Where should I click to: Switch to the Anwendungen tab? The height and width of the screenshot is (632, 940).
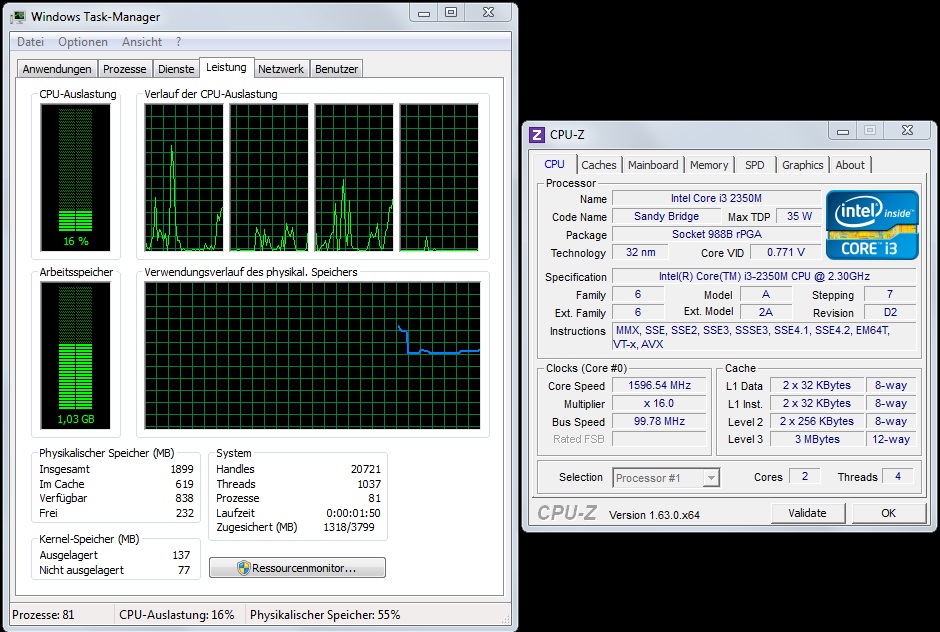(x=57, y=69)
